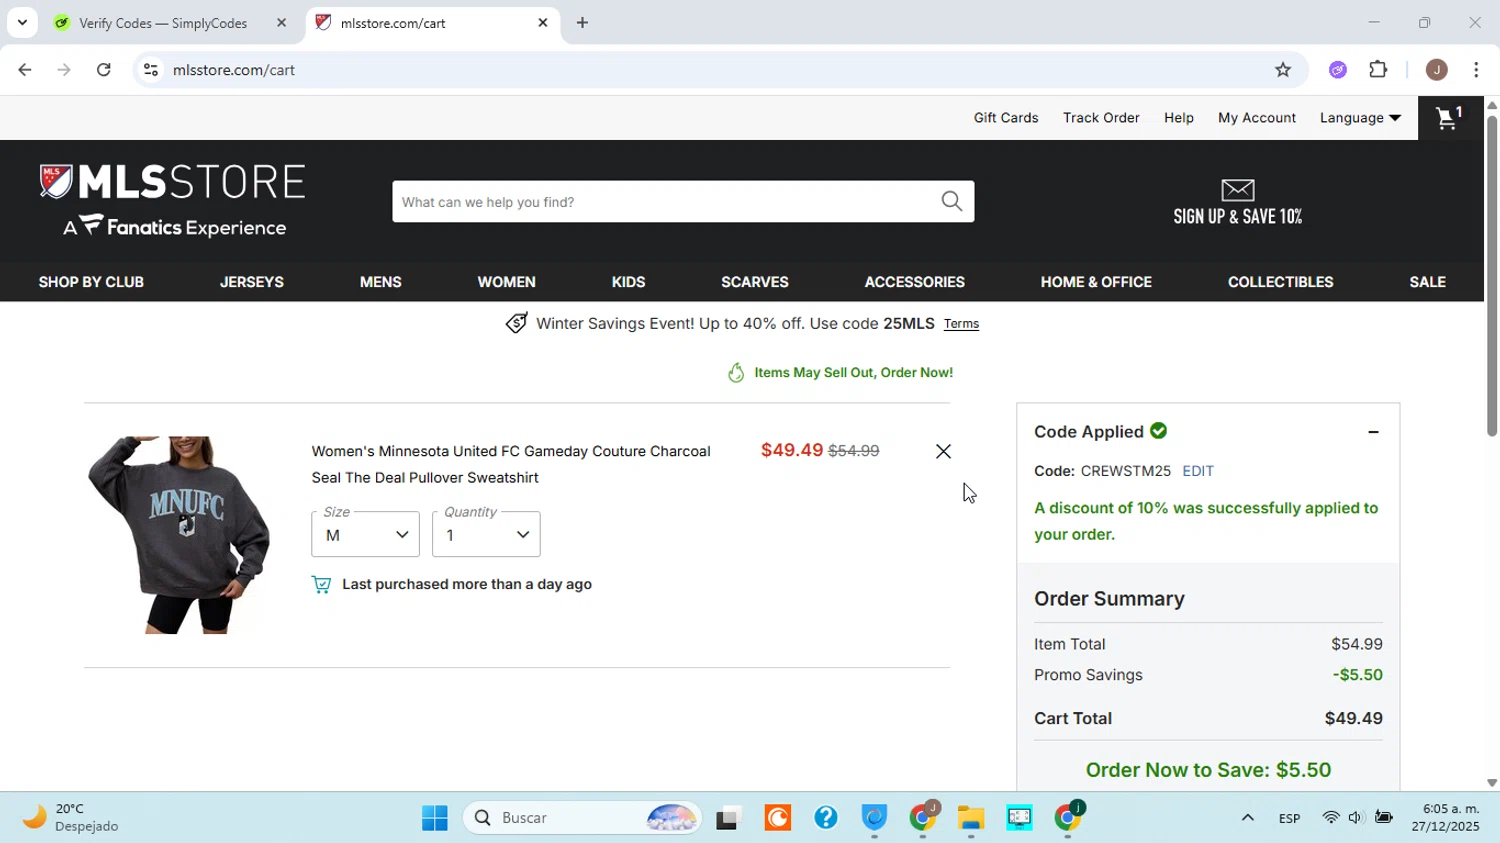This screenshot has width=1500, height=843.
Task: Open the Windows Start menu
Action: tap(435, 818)
